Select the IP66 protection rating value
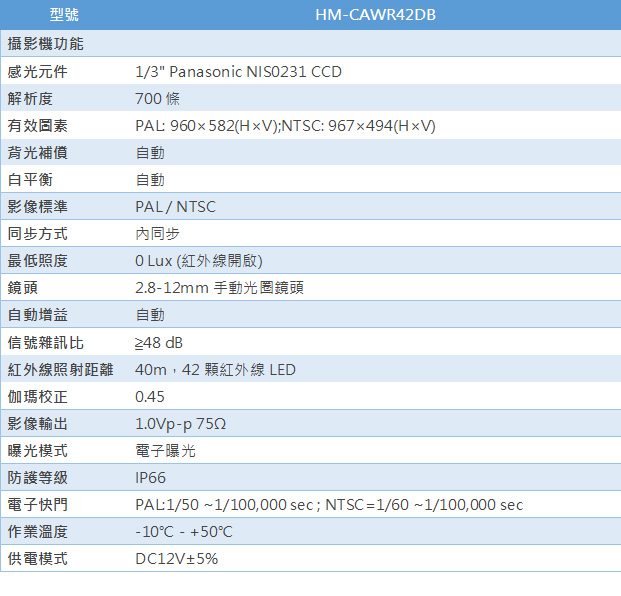Image resolution: width=621 pixels, height=596 pixels. pyautogui.click(x=151, y=478)
